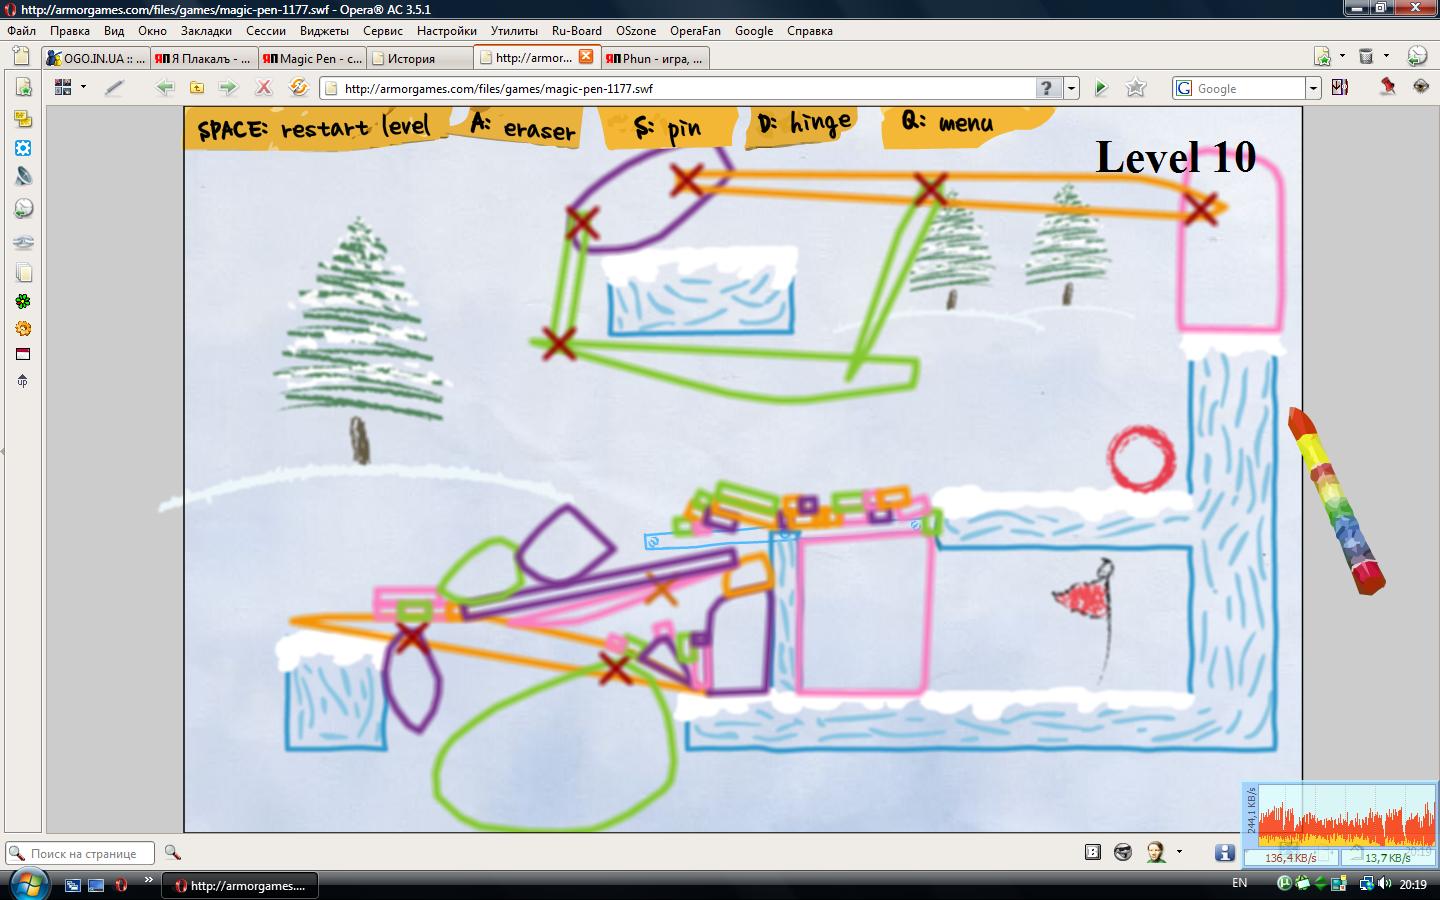Open the Ru-Board menu
Image resolution: width=1440 pixels, height=900 pixels.
coord(577,31)
